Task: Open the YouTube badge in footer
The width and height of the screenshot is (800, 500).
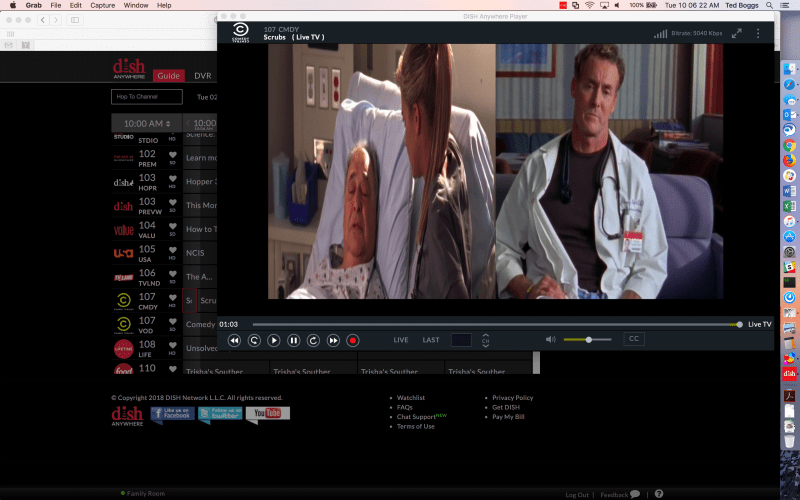Action: 268,413
